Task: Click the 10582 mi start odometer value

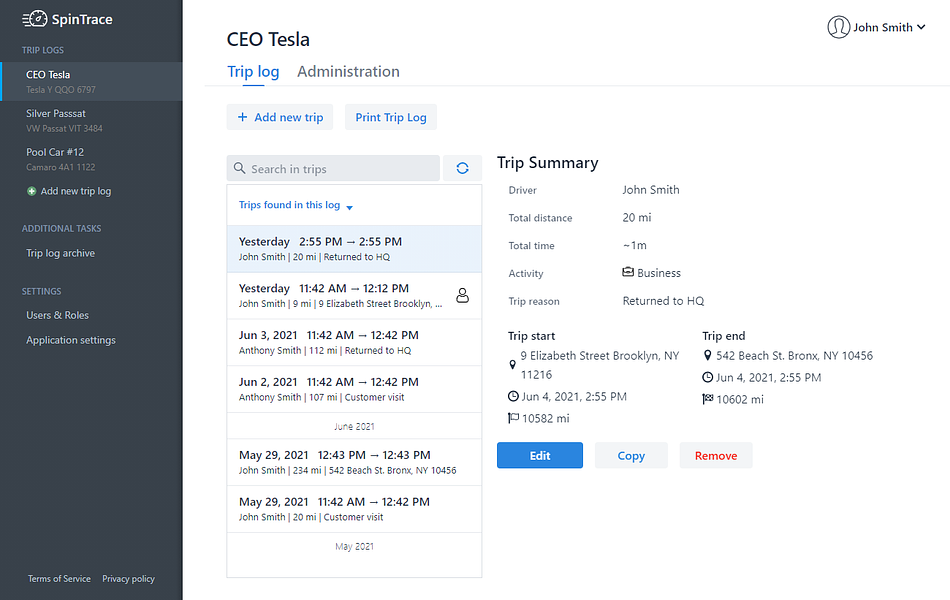Action: point(546,418)
